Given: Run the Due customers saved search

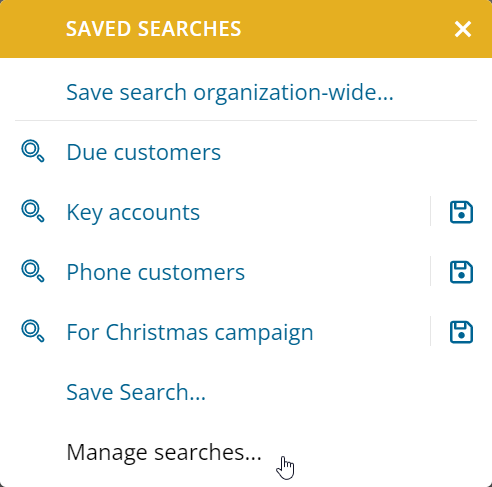Looking at the screenshot, I should (x=144, y=152).
